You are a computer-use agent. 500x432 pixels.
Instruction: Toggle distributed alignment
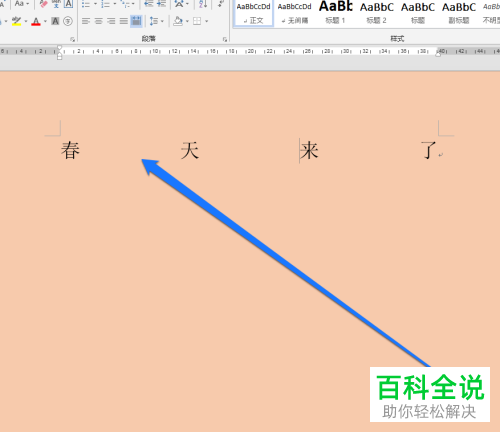click(x=136, y=21)
